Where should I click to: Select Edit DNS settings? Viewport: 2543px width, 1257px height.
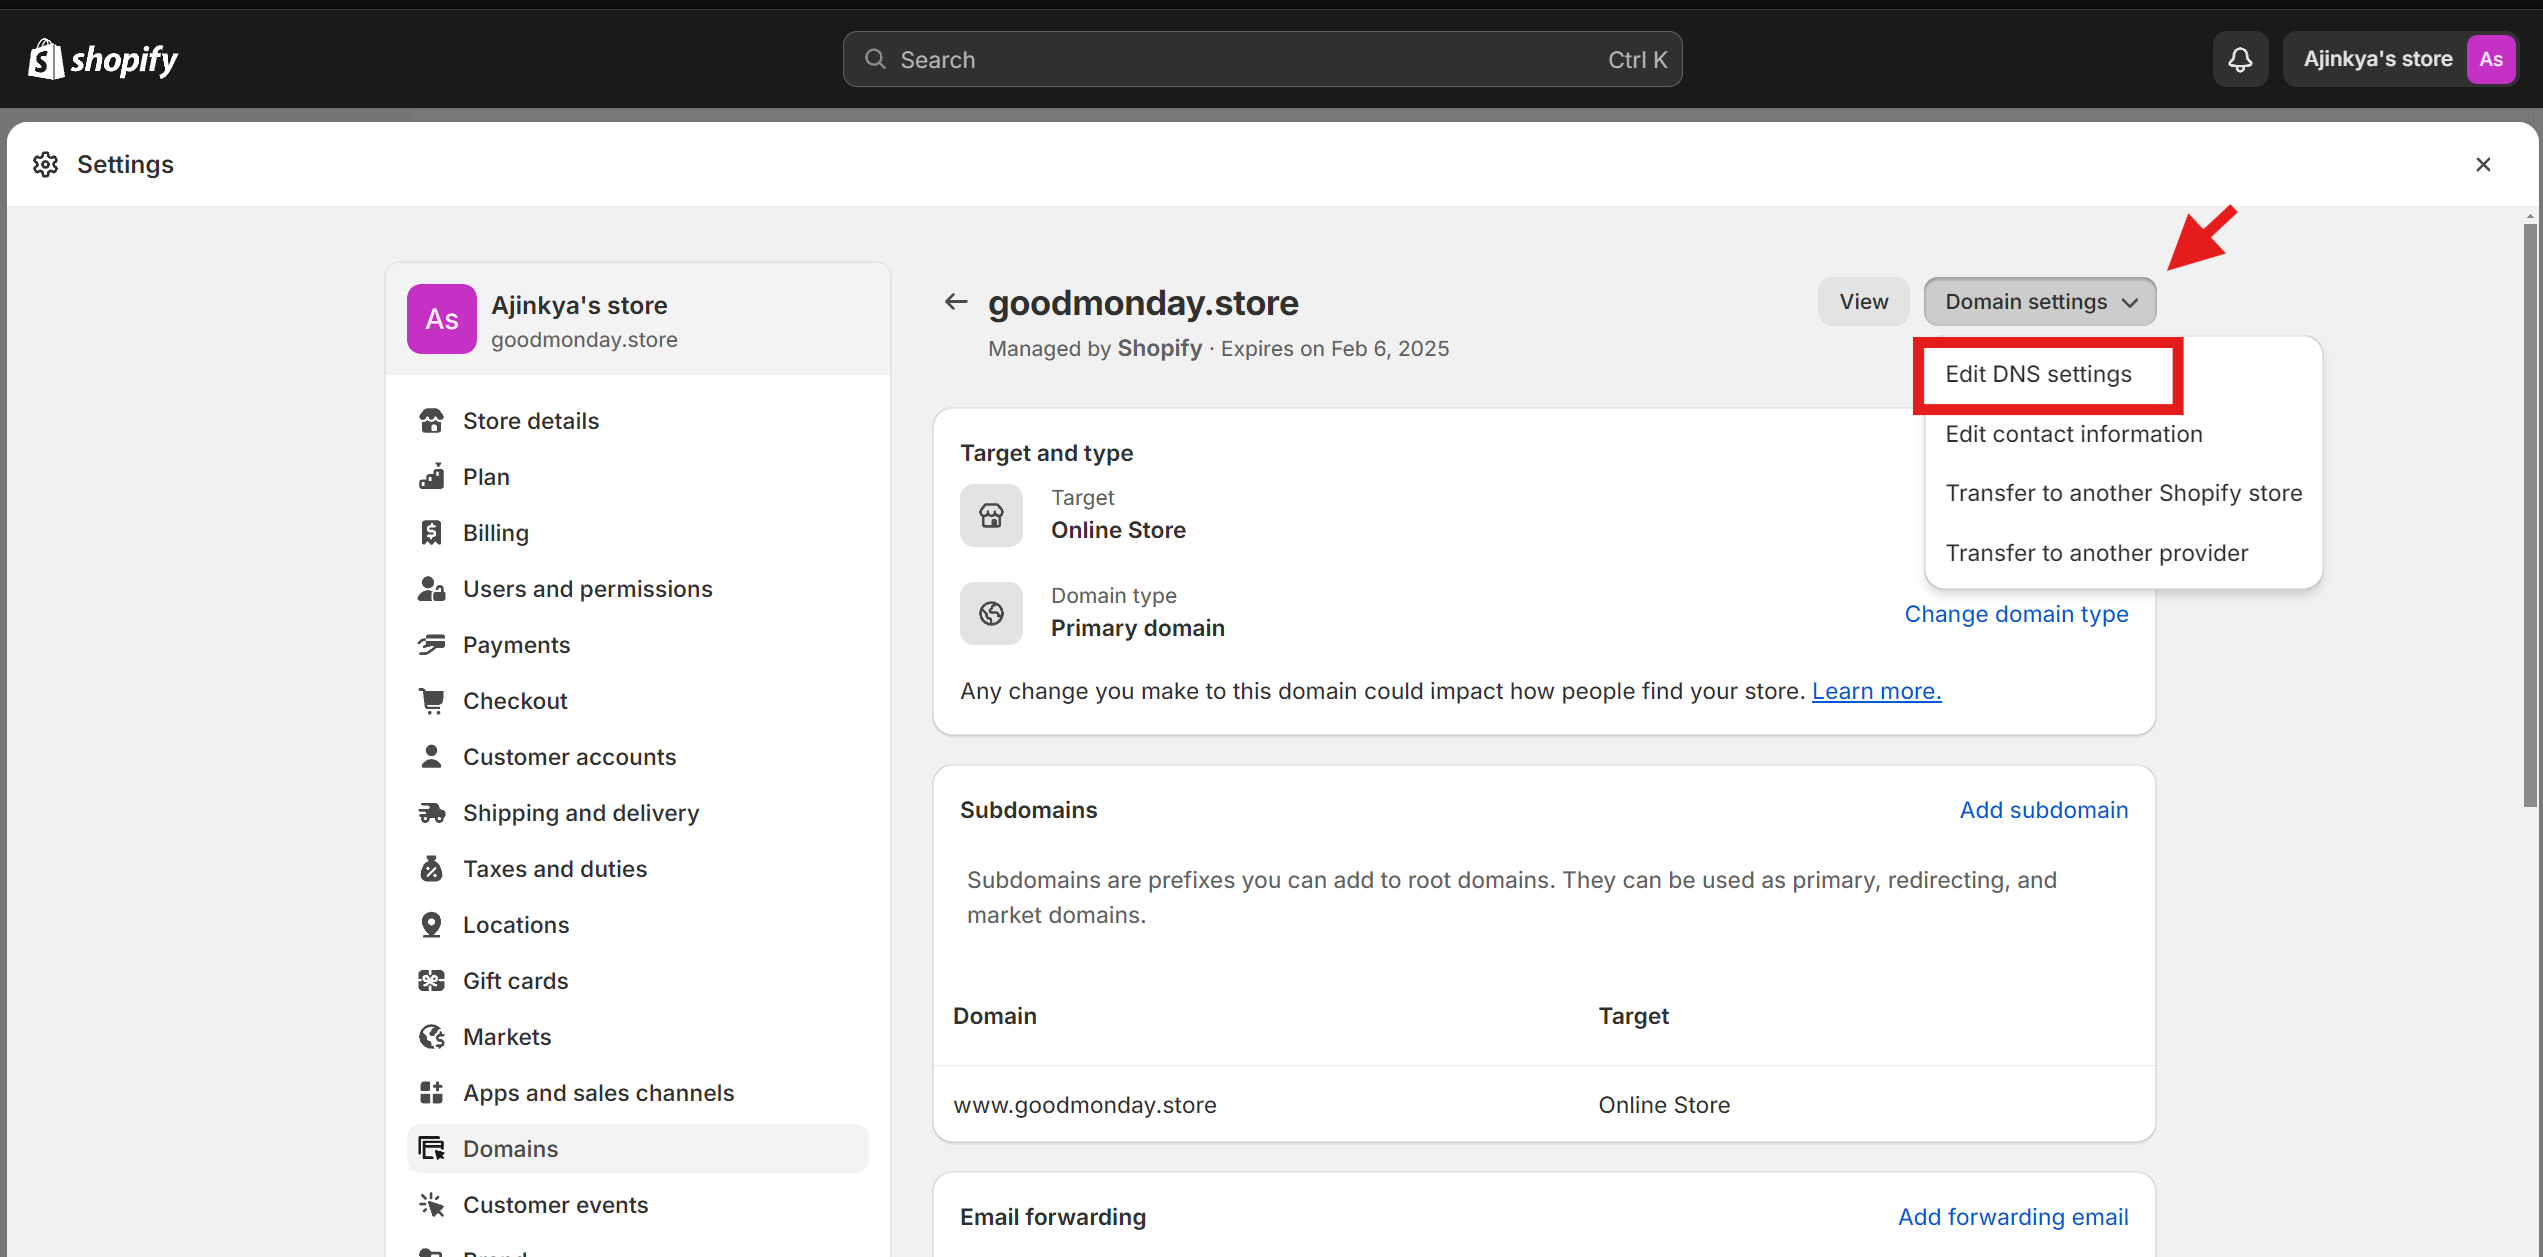point(2038,374)
